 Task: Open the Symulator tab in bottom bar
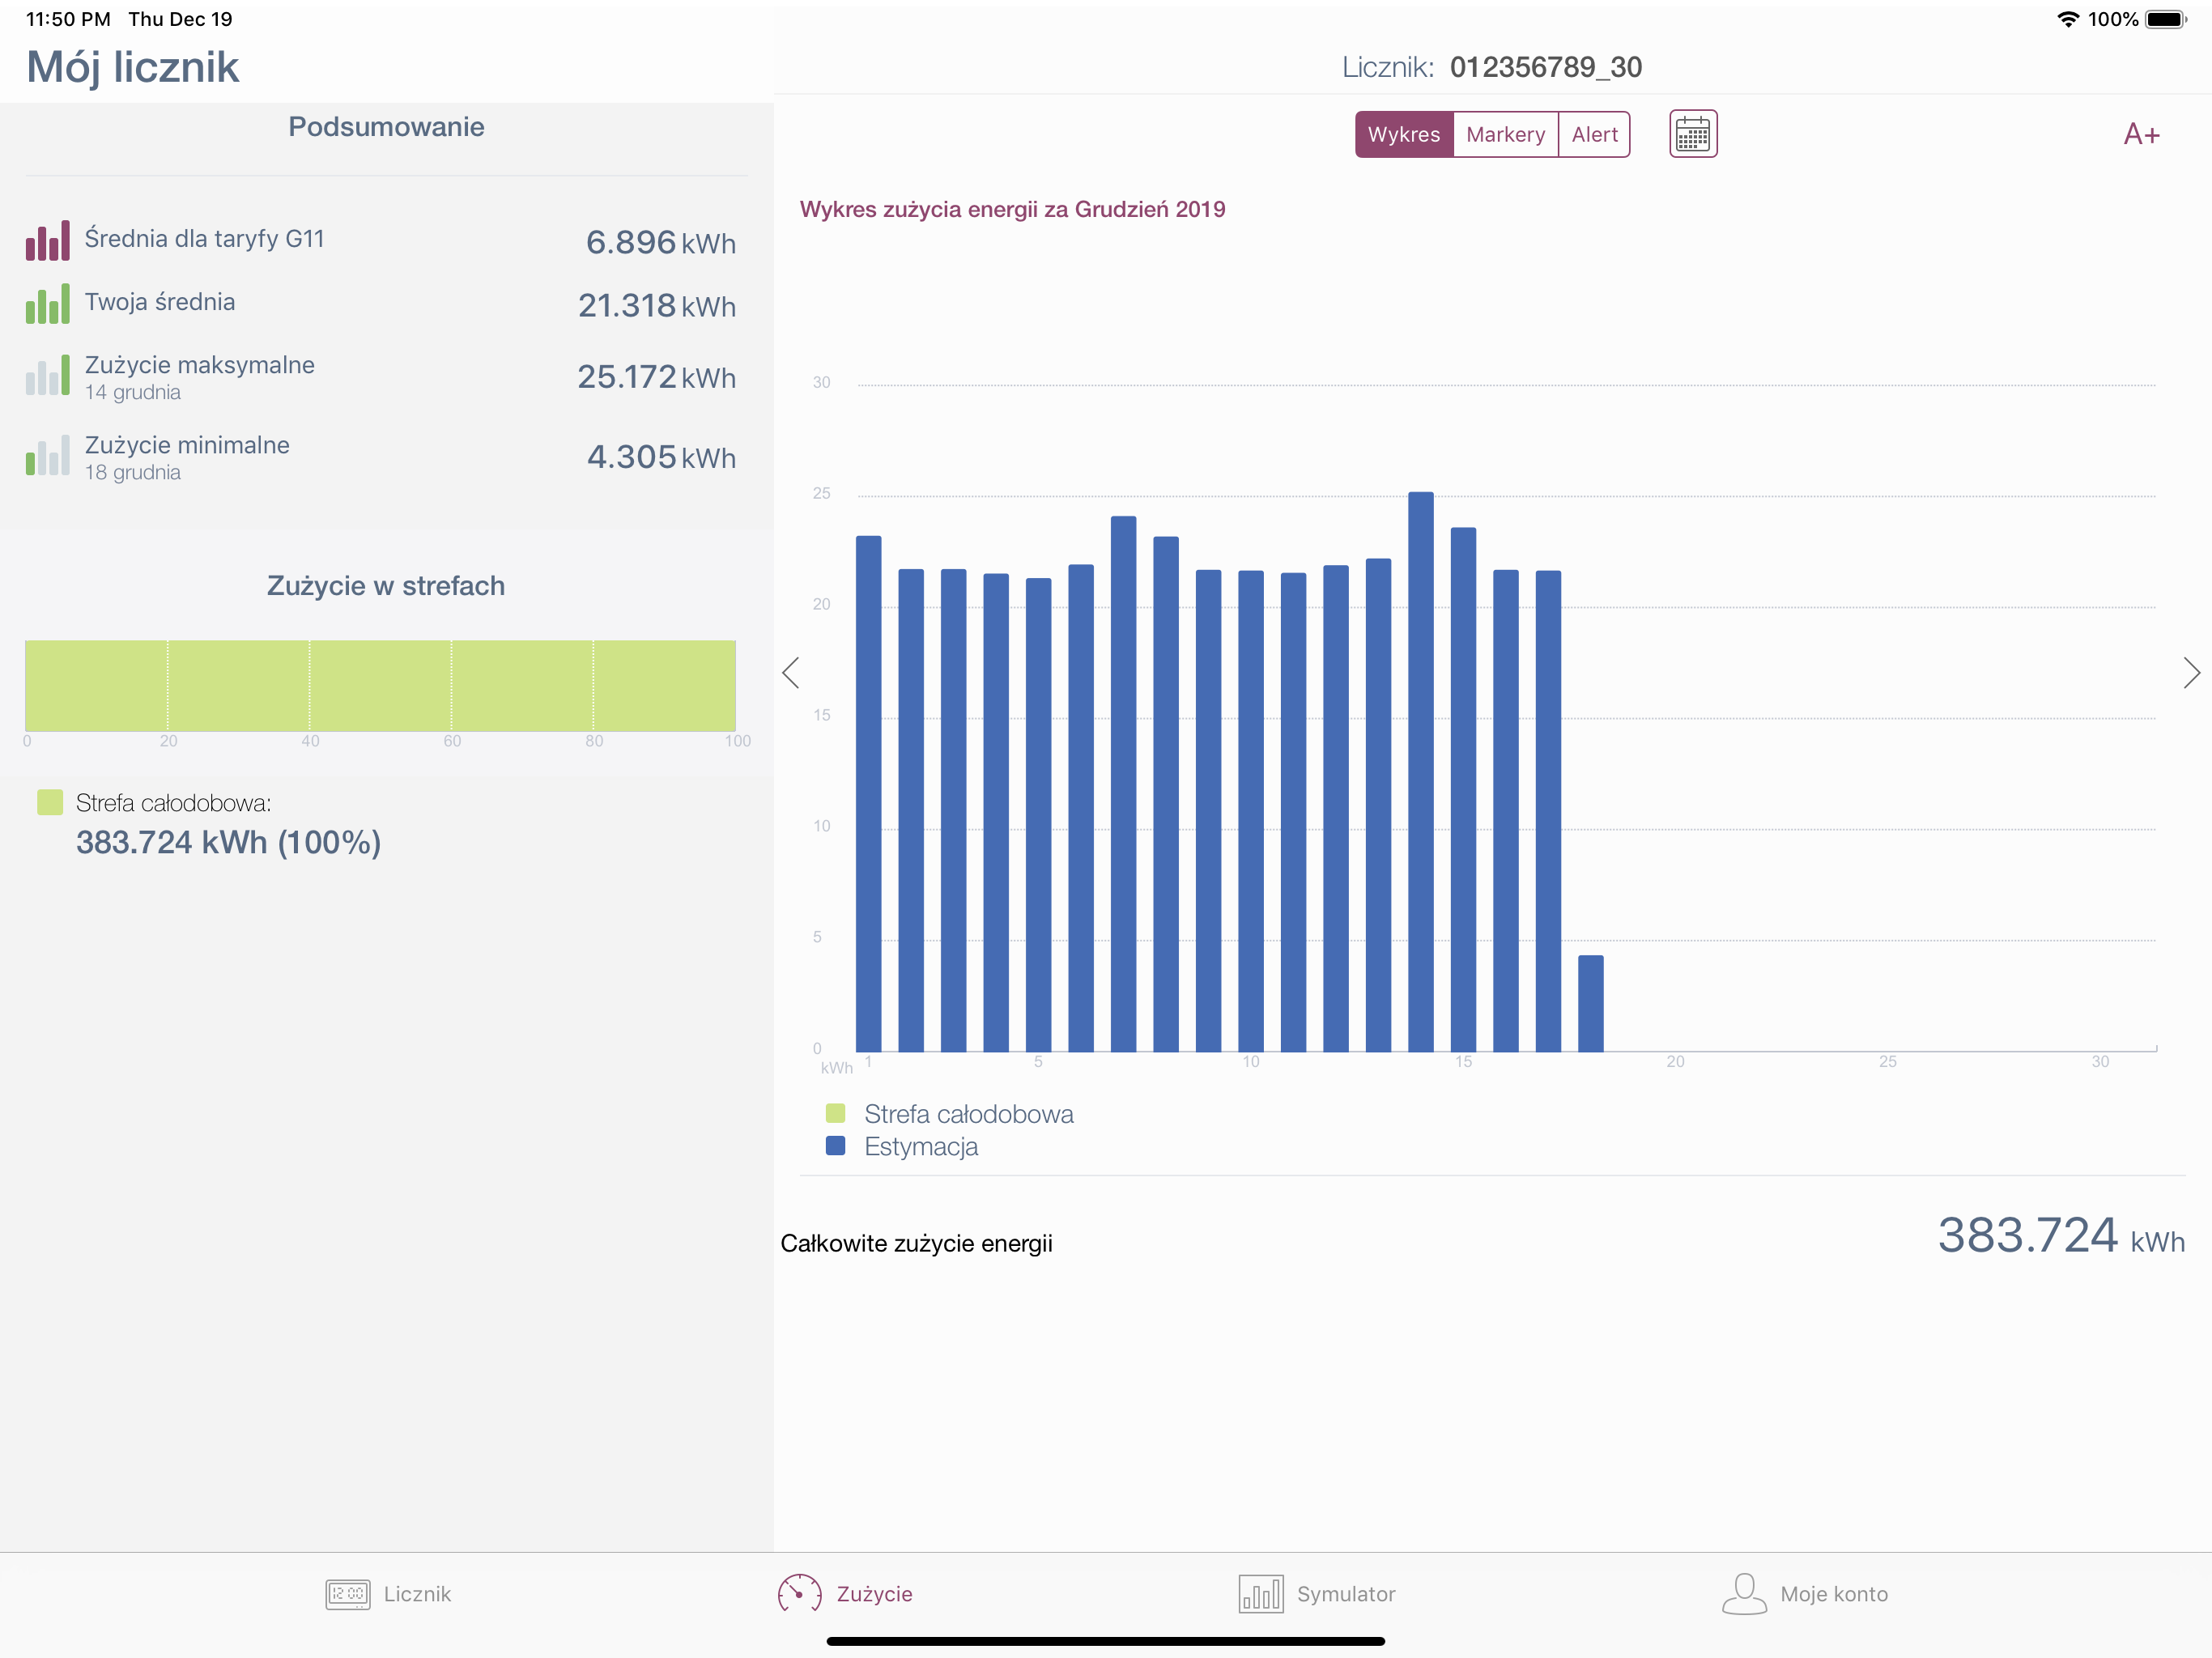point(1317,1594)
